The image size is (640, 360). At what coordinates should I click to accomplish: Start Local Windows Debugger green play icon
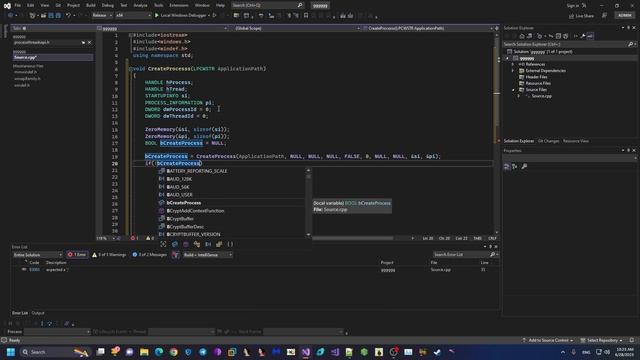[x=157, y=16]
